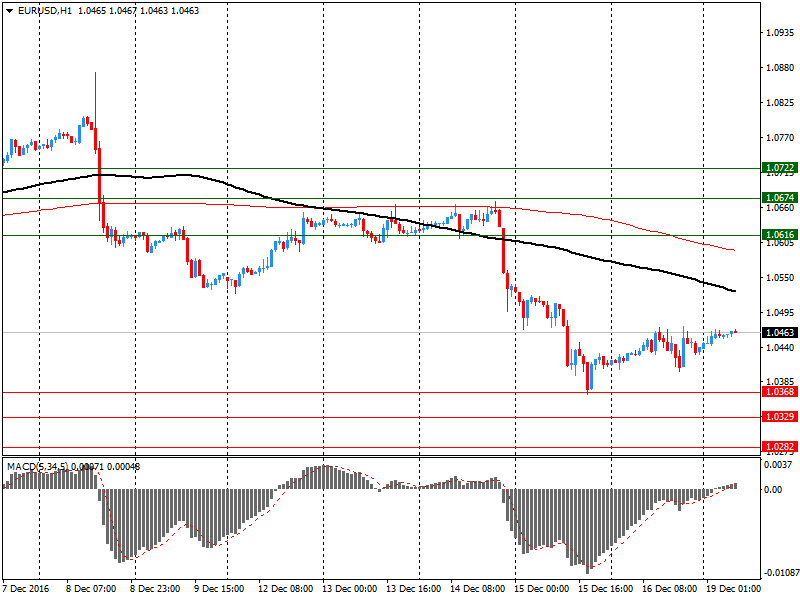Click the 1.0660 price scale value
The height and width of the screenshot is (600, 800).
click(x=780, y=208)
